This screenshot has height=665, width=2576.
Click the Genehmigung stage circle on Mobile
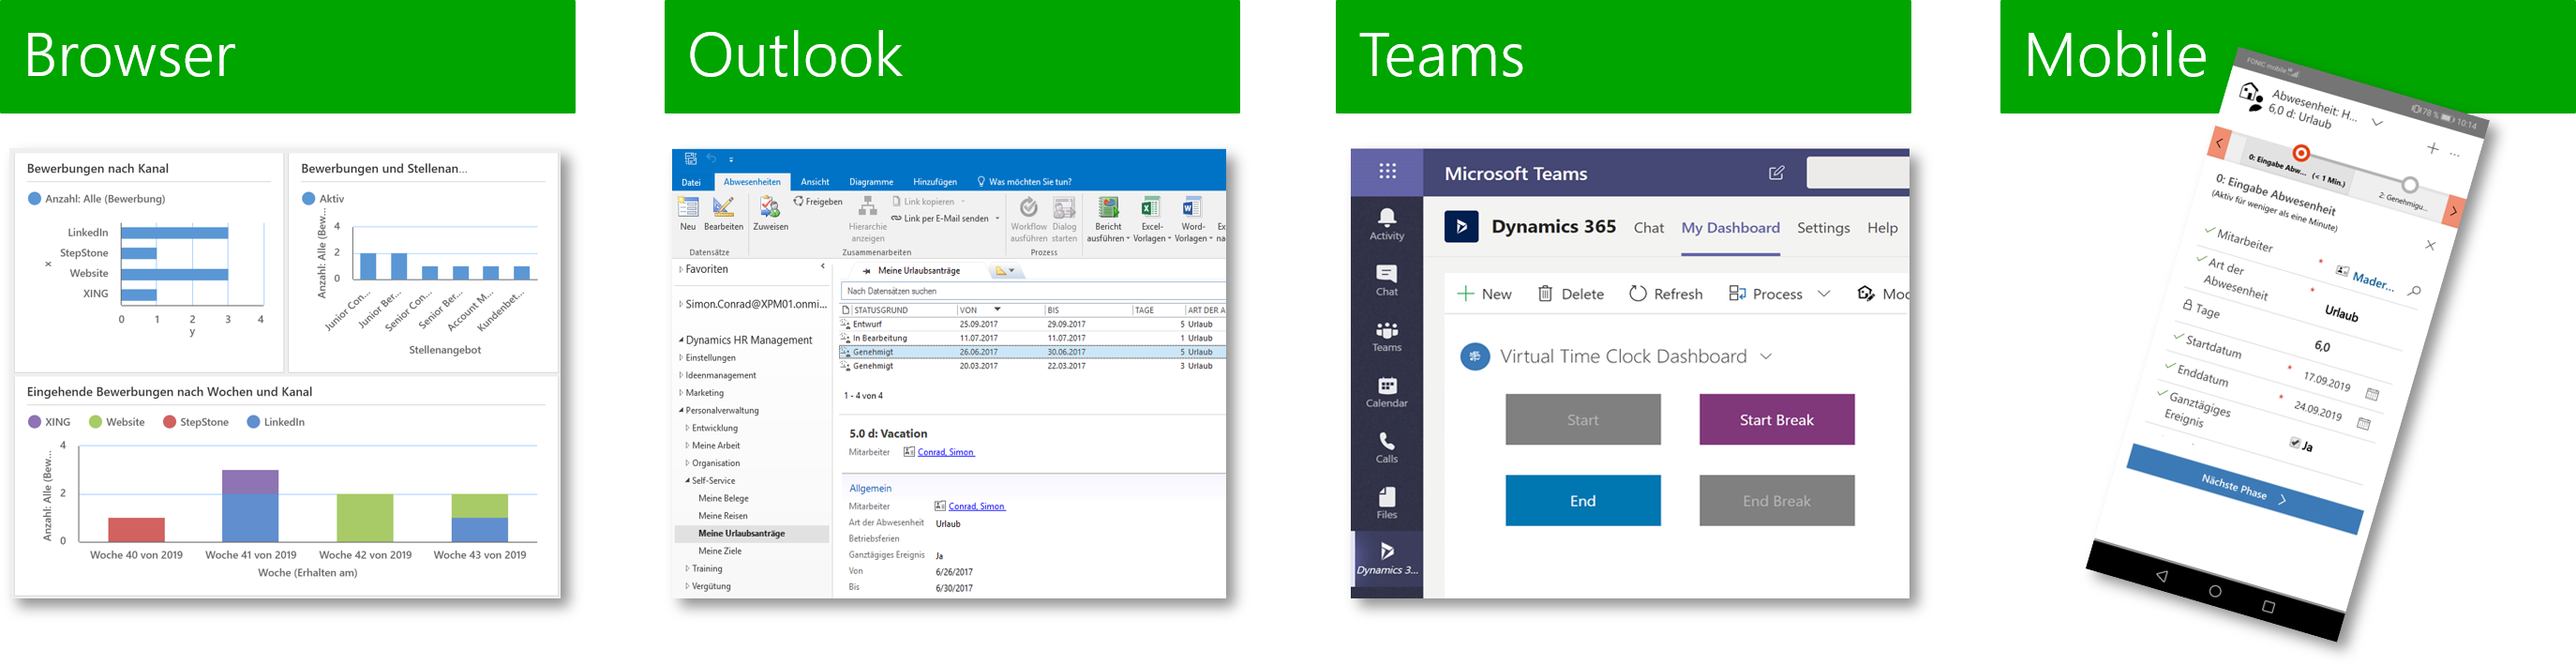2410,185
